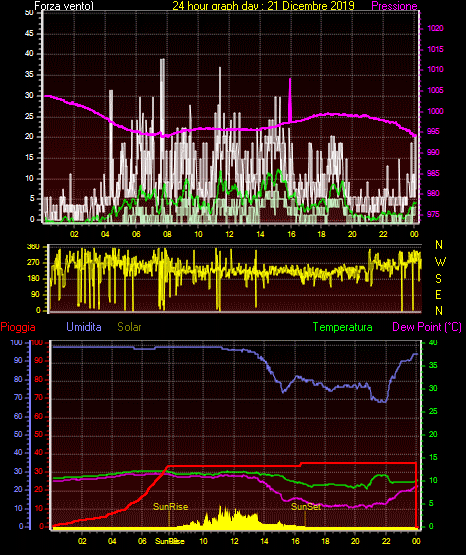Select the 980 pressure axis value
Screen dimensions: 466x555
433,193
